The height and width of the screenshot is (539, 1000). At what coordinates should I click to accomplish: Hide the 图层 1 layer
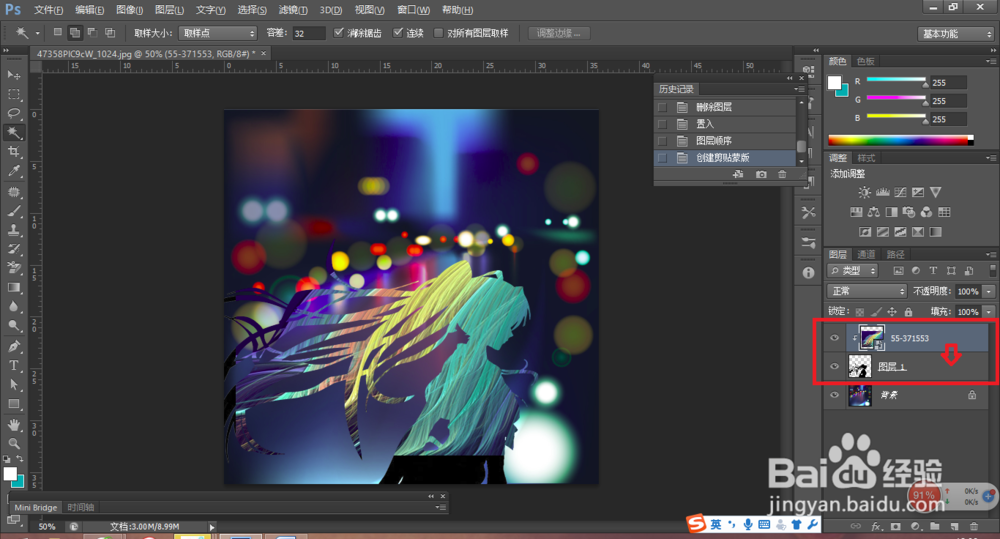pos(834,366)
